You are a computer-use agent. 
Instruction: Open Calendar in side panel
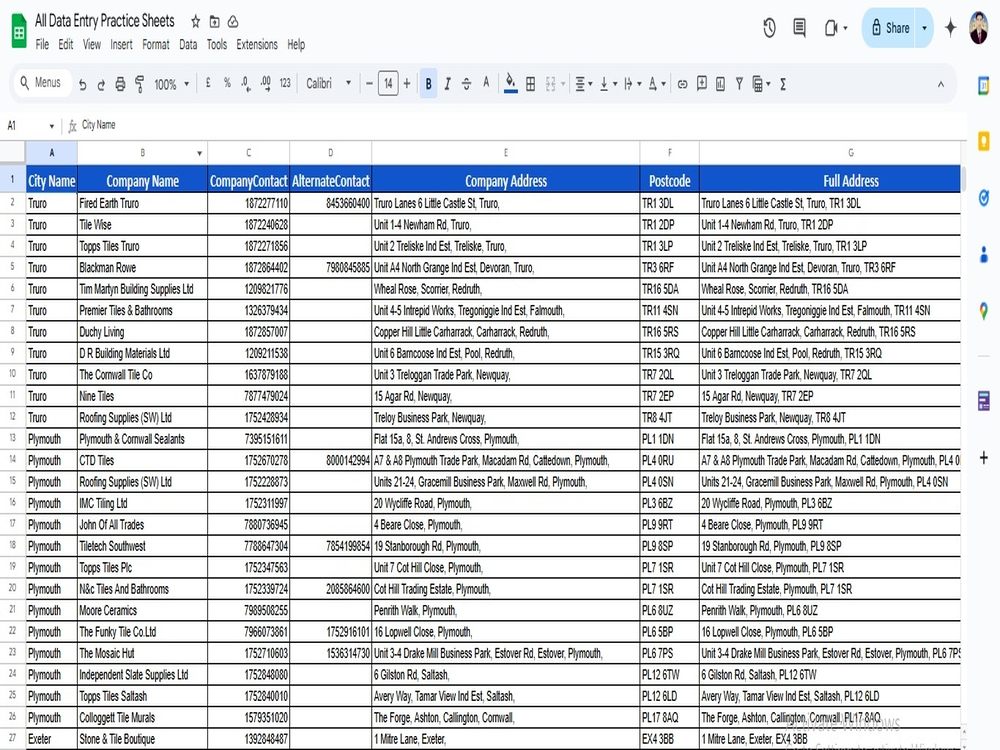click(x=983, y=85)
